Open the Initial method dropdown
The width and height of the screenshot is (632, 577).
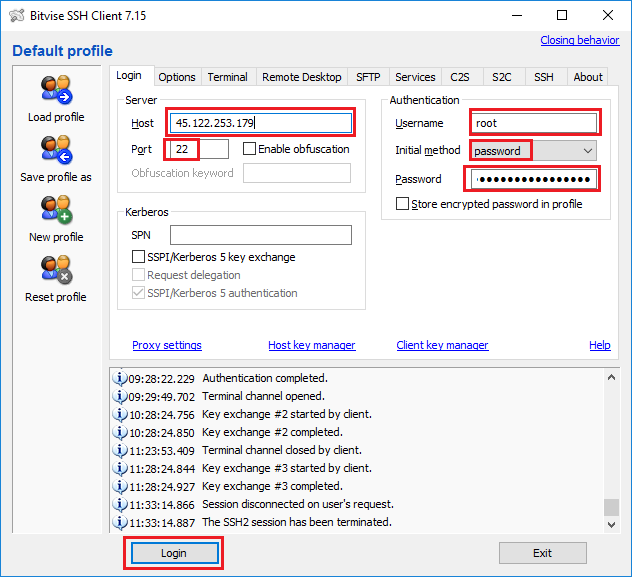tap(587, 150)
